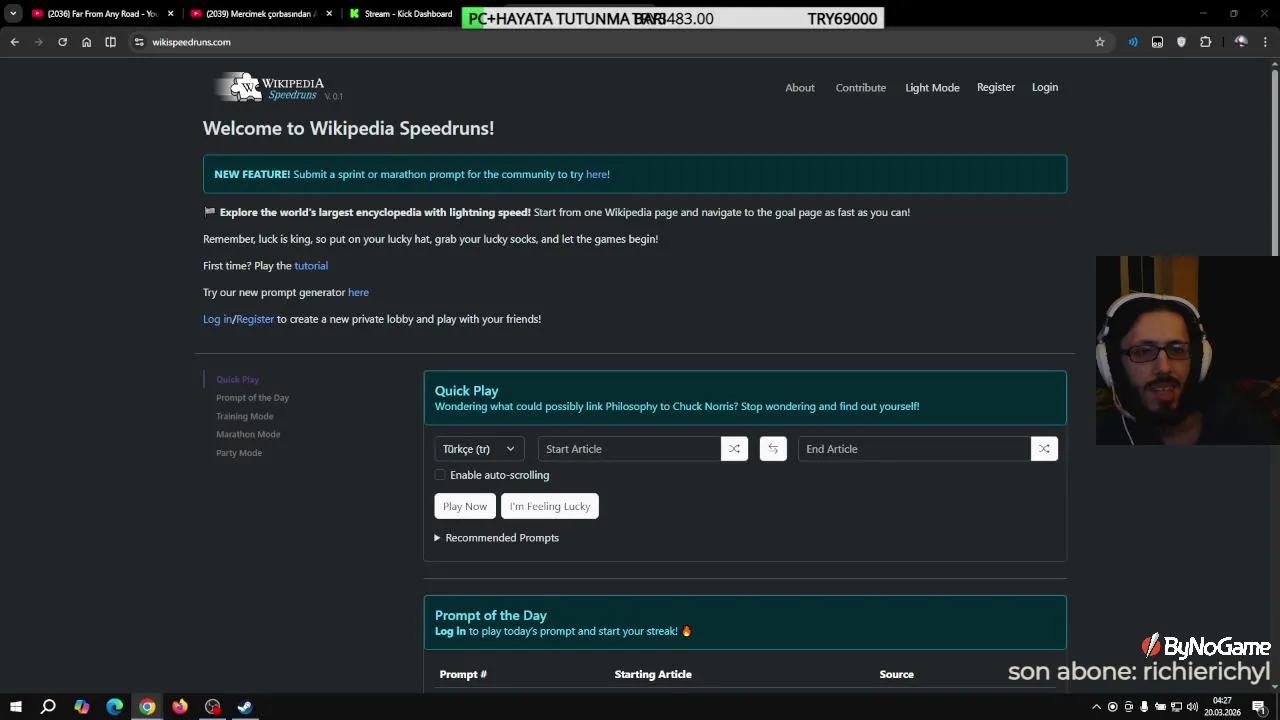The width and height of the screenshot is (1280, 720).
Task: Follow 'Register' link in intro text
Action: tap(255, 319)
